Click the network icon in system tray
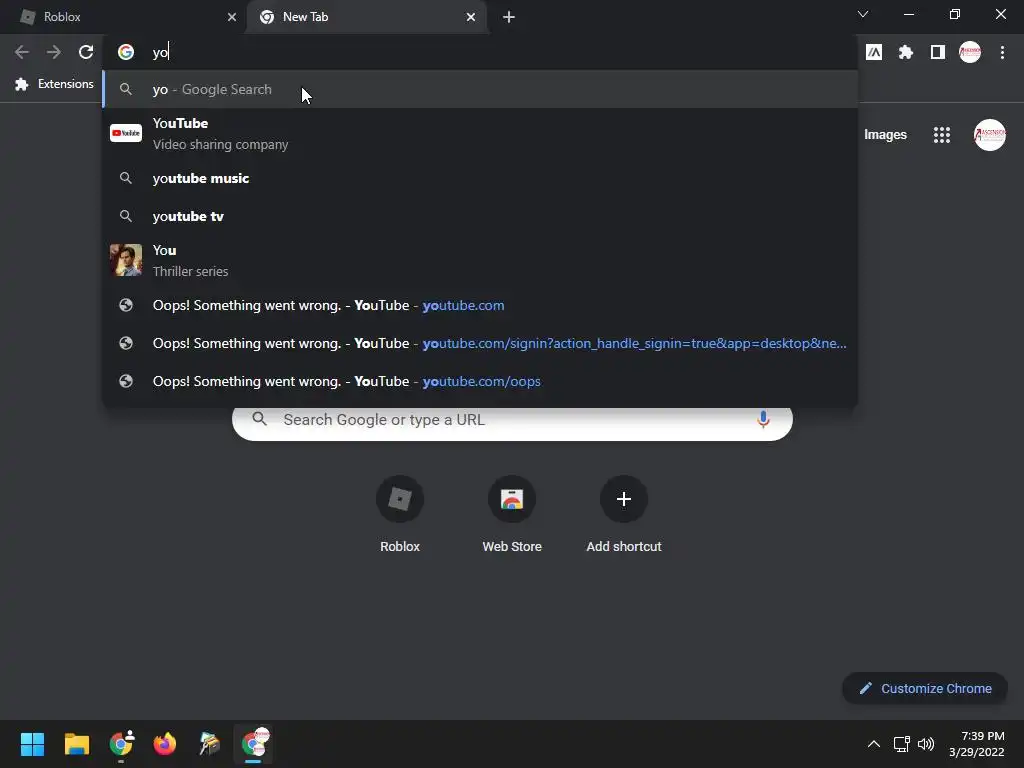 coord(902,744)
